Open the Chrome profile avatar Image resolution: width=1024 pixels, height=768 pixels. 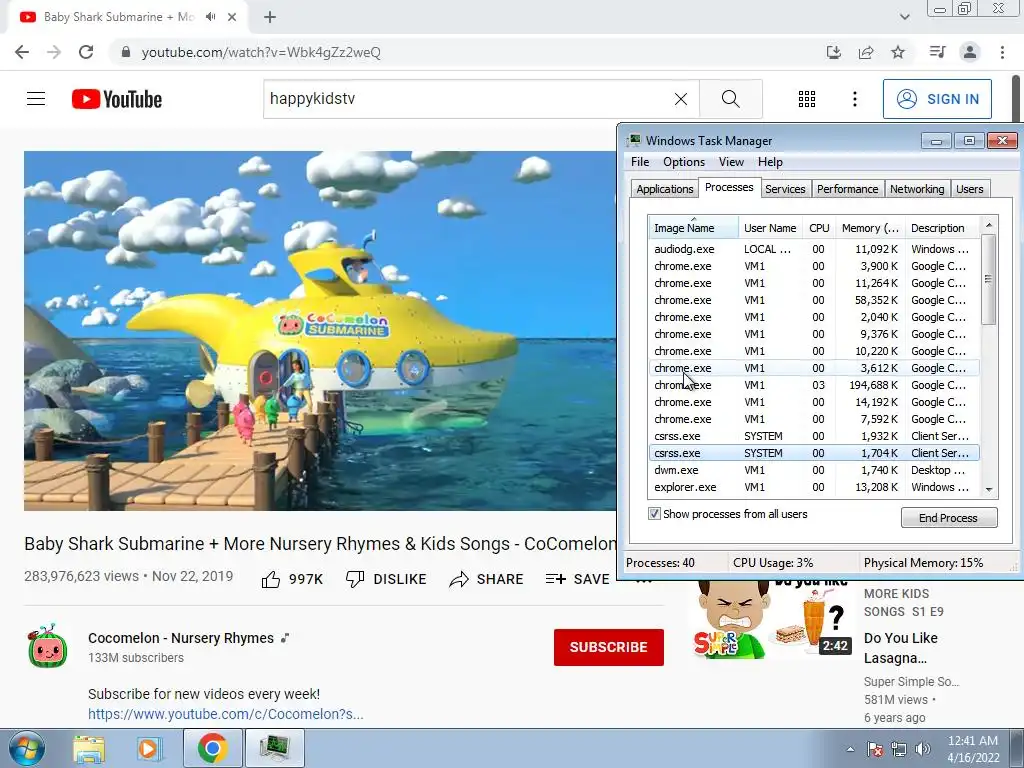click(970, 52)
